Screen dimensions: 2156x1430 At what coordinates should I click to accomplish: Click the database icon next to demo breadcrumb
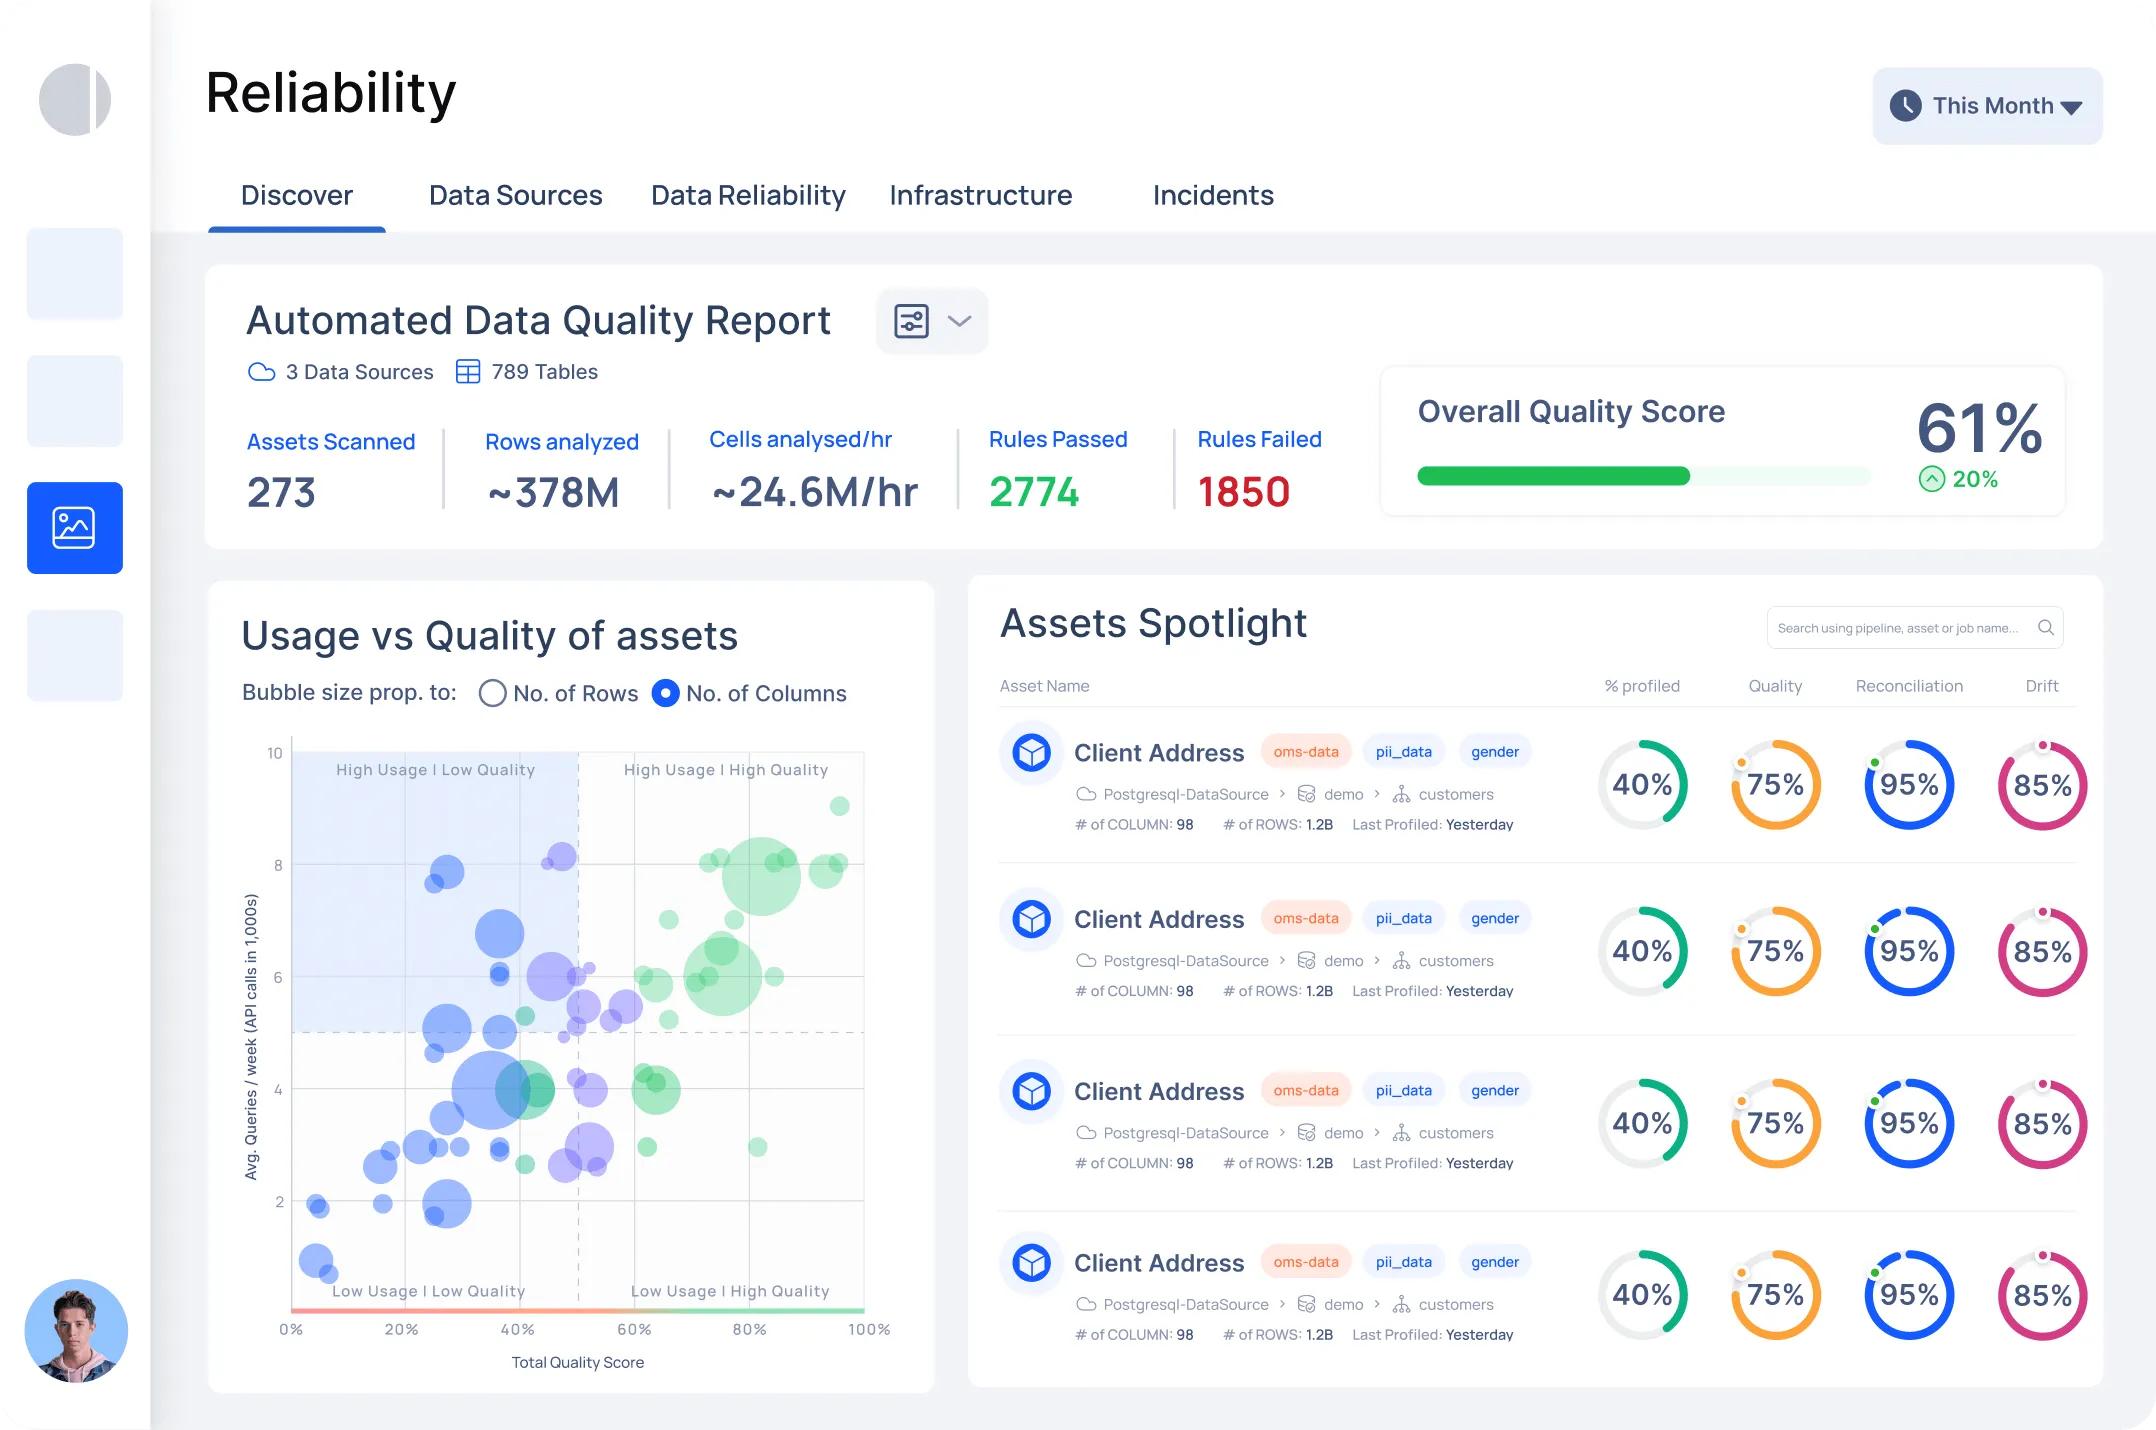pos(1307,793)
